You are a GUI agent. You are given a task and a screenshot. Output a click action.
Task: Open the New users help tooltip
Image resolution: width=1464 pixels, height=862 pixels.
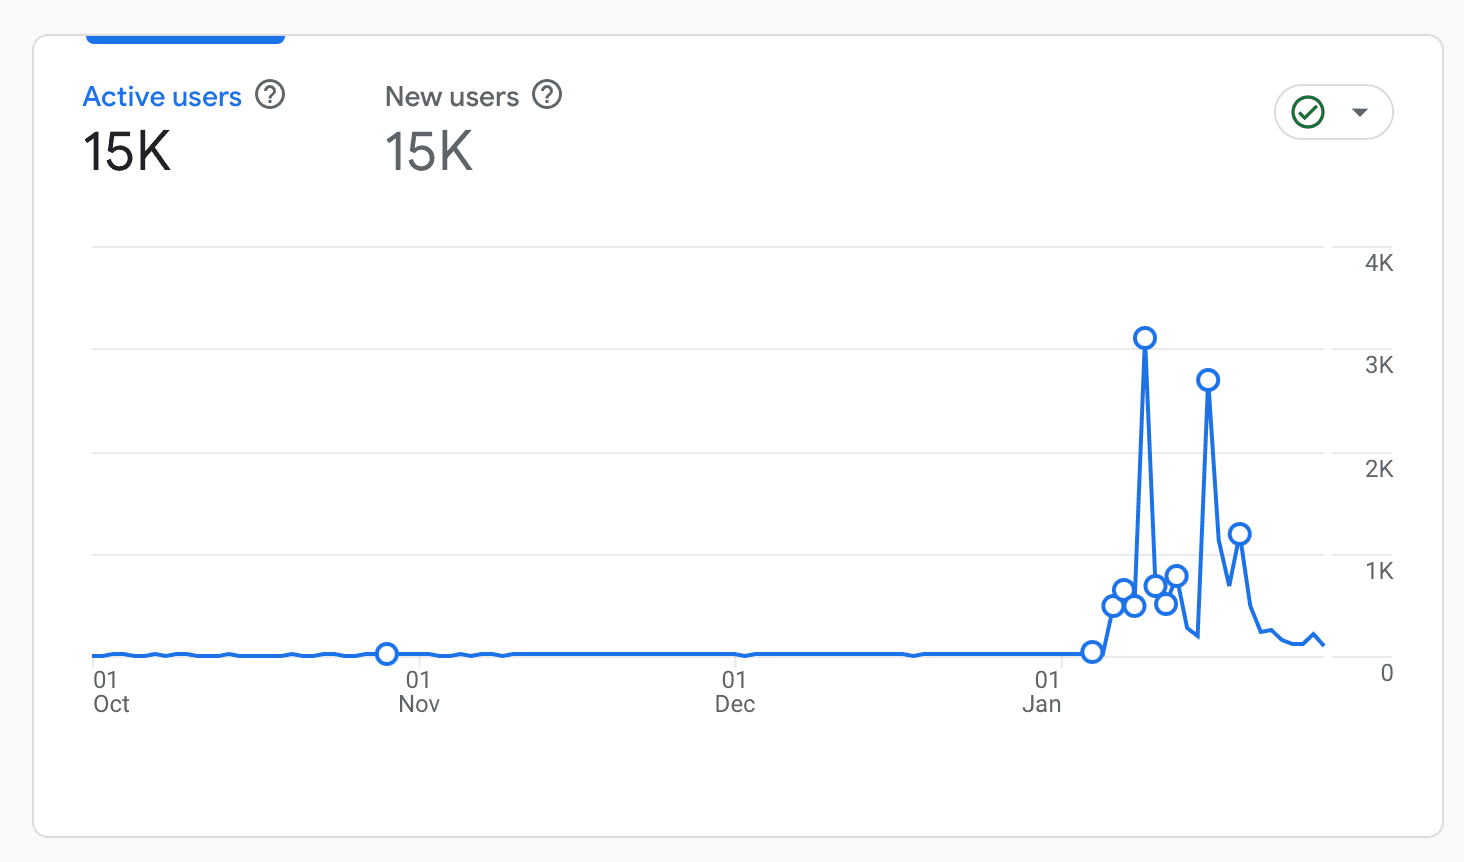[x=547, y=95]
